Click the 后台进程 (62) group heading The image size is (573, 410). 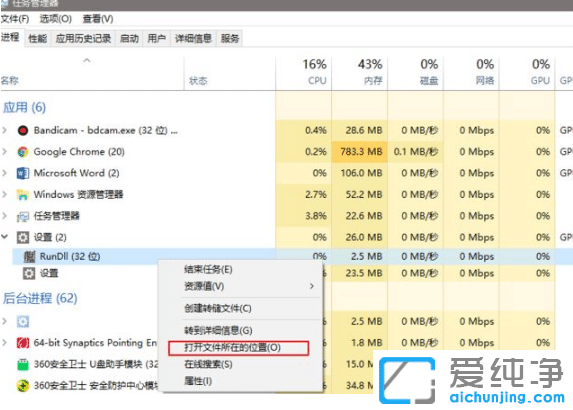tap(40, 299)
